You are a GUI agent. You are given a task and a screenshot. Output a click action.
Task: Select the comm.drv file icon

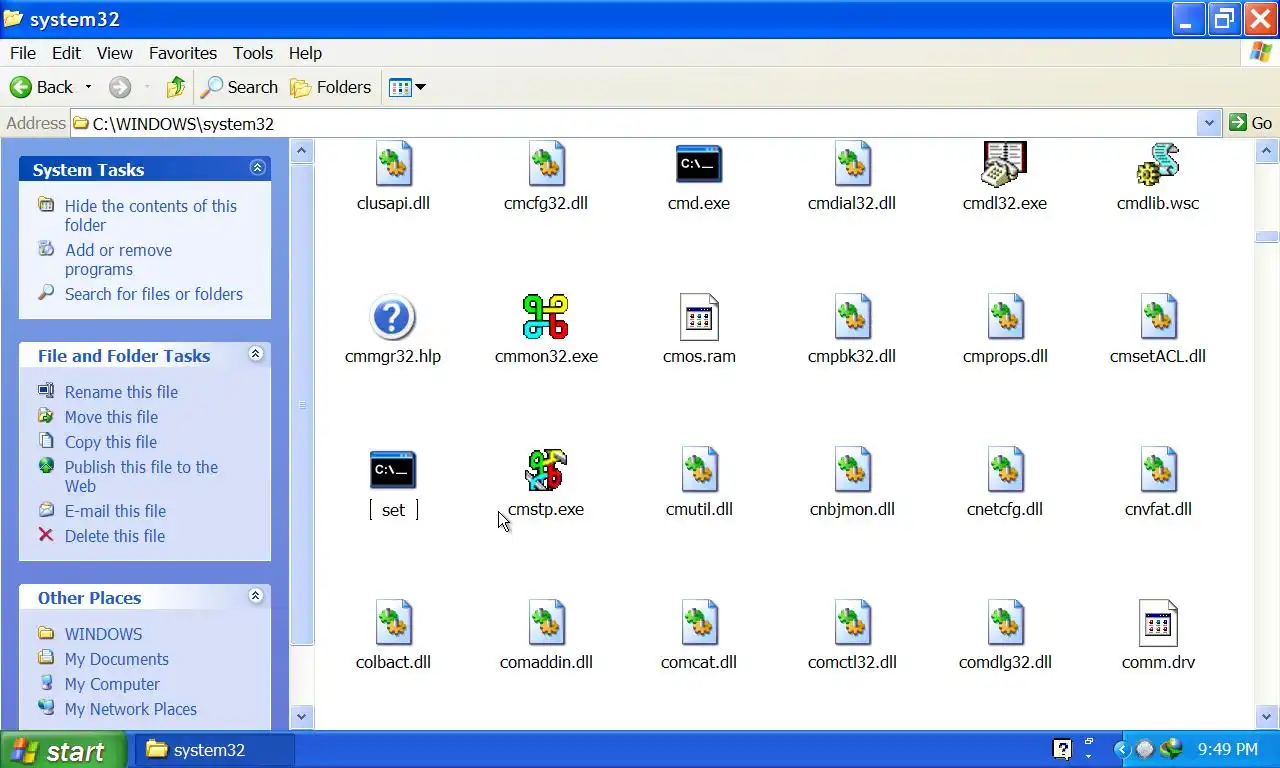pos(1158,623)
